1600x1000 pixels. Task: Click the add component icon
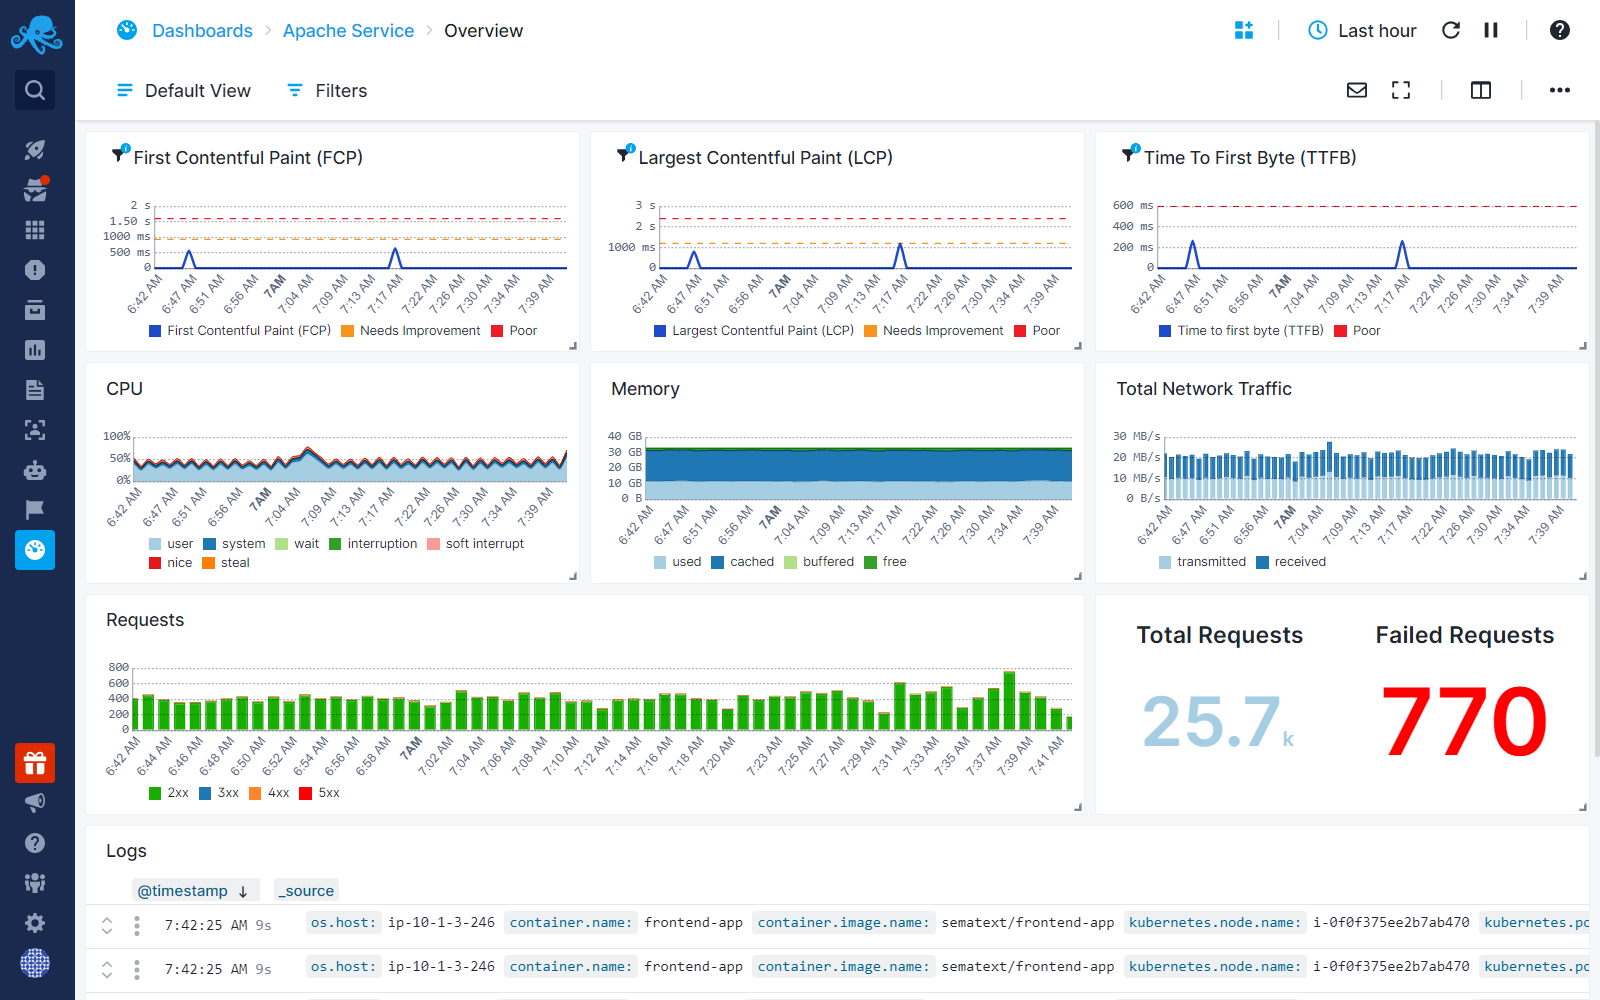pos(1244,30)
